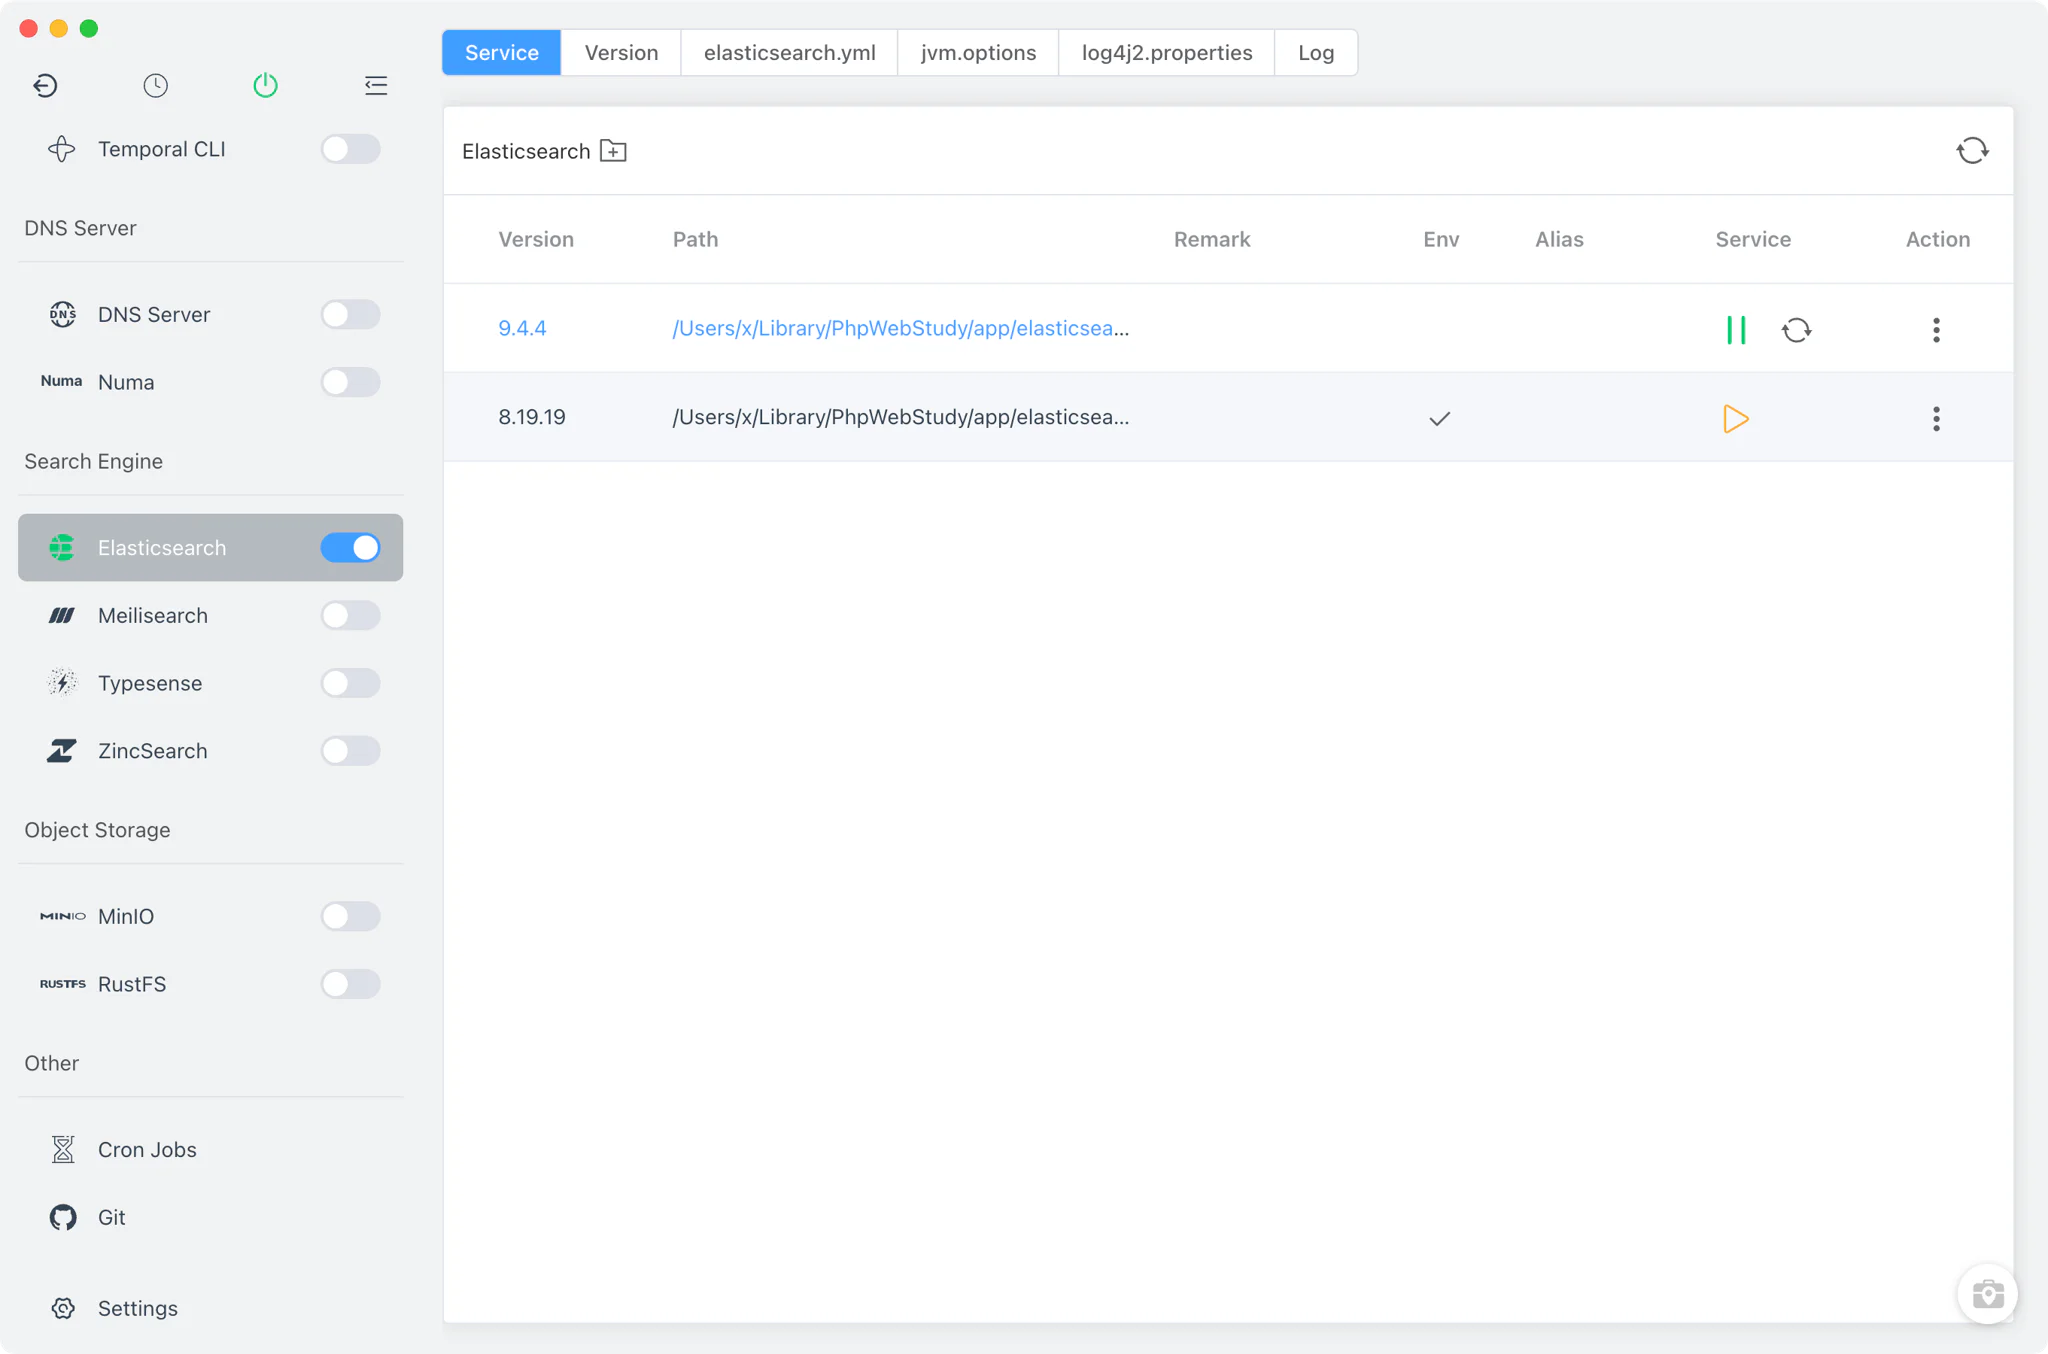
Task: Open the log4j2.properties tab
Action: 1166,53
